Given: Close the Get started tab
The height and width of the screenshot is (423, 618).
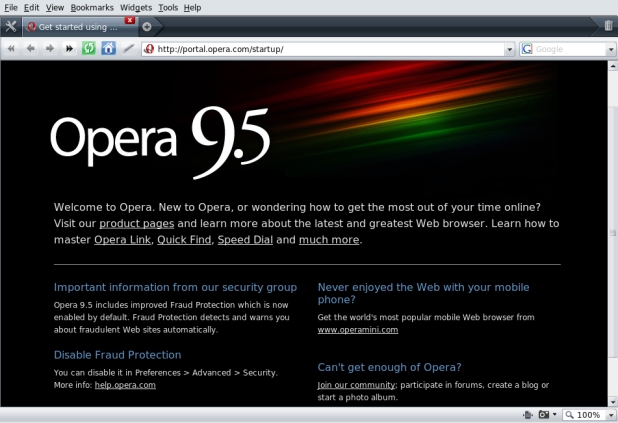Looking at the screenshot, I should (130, 20).
